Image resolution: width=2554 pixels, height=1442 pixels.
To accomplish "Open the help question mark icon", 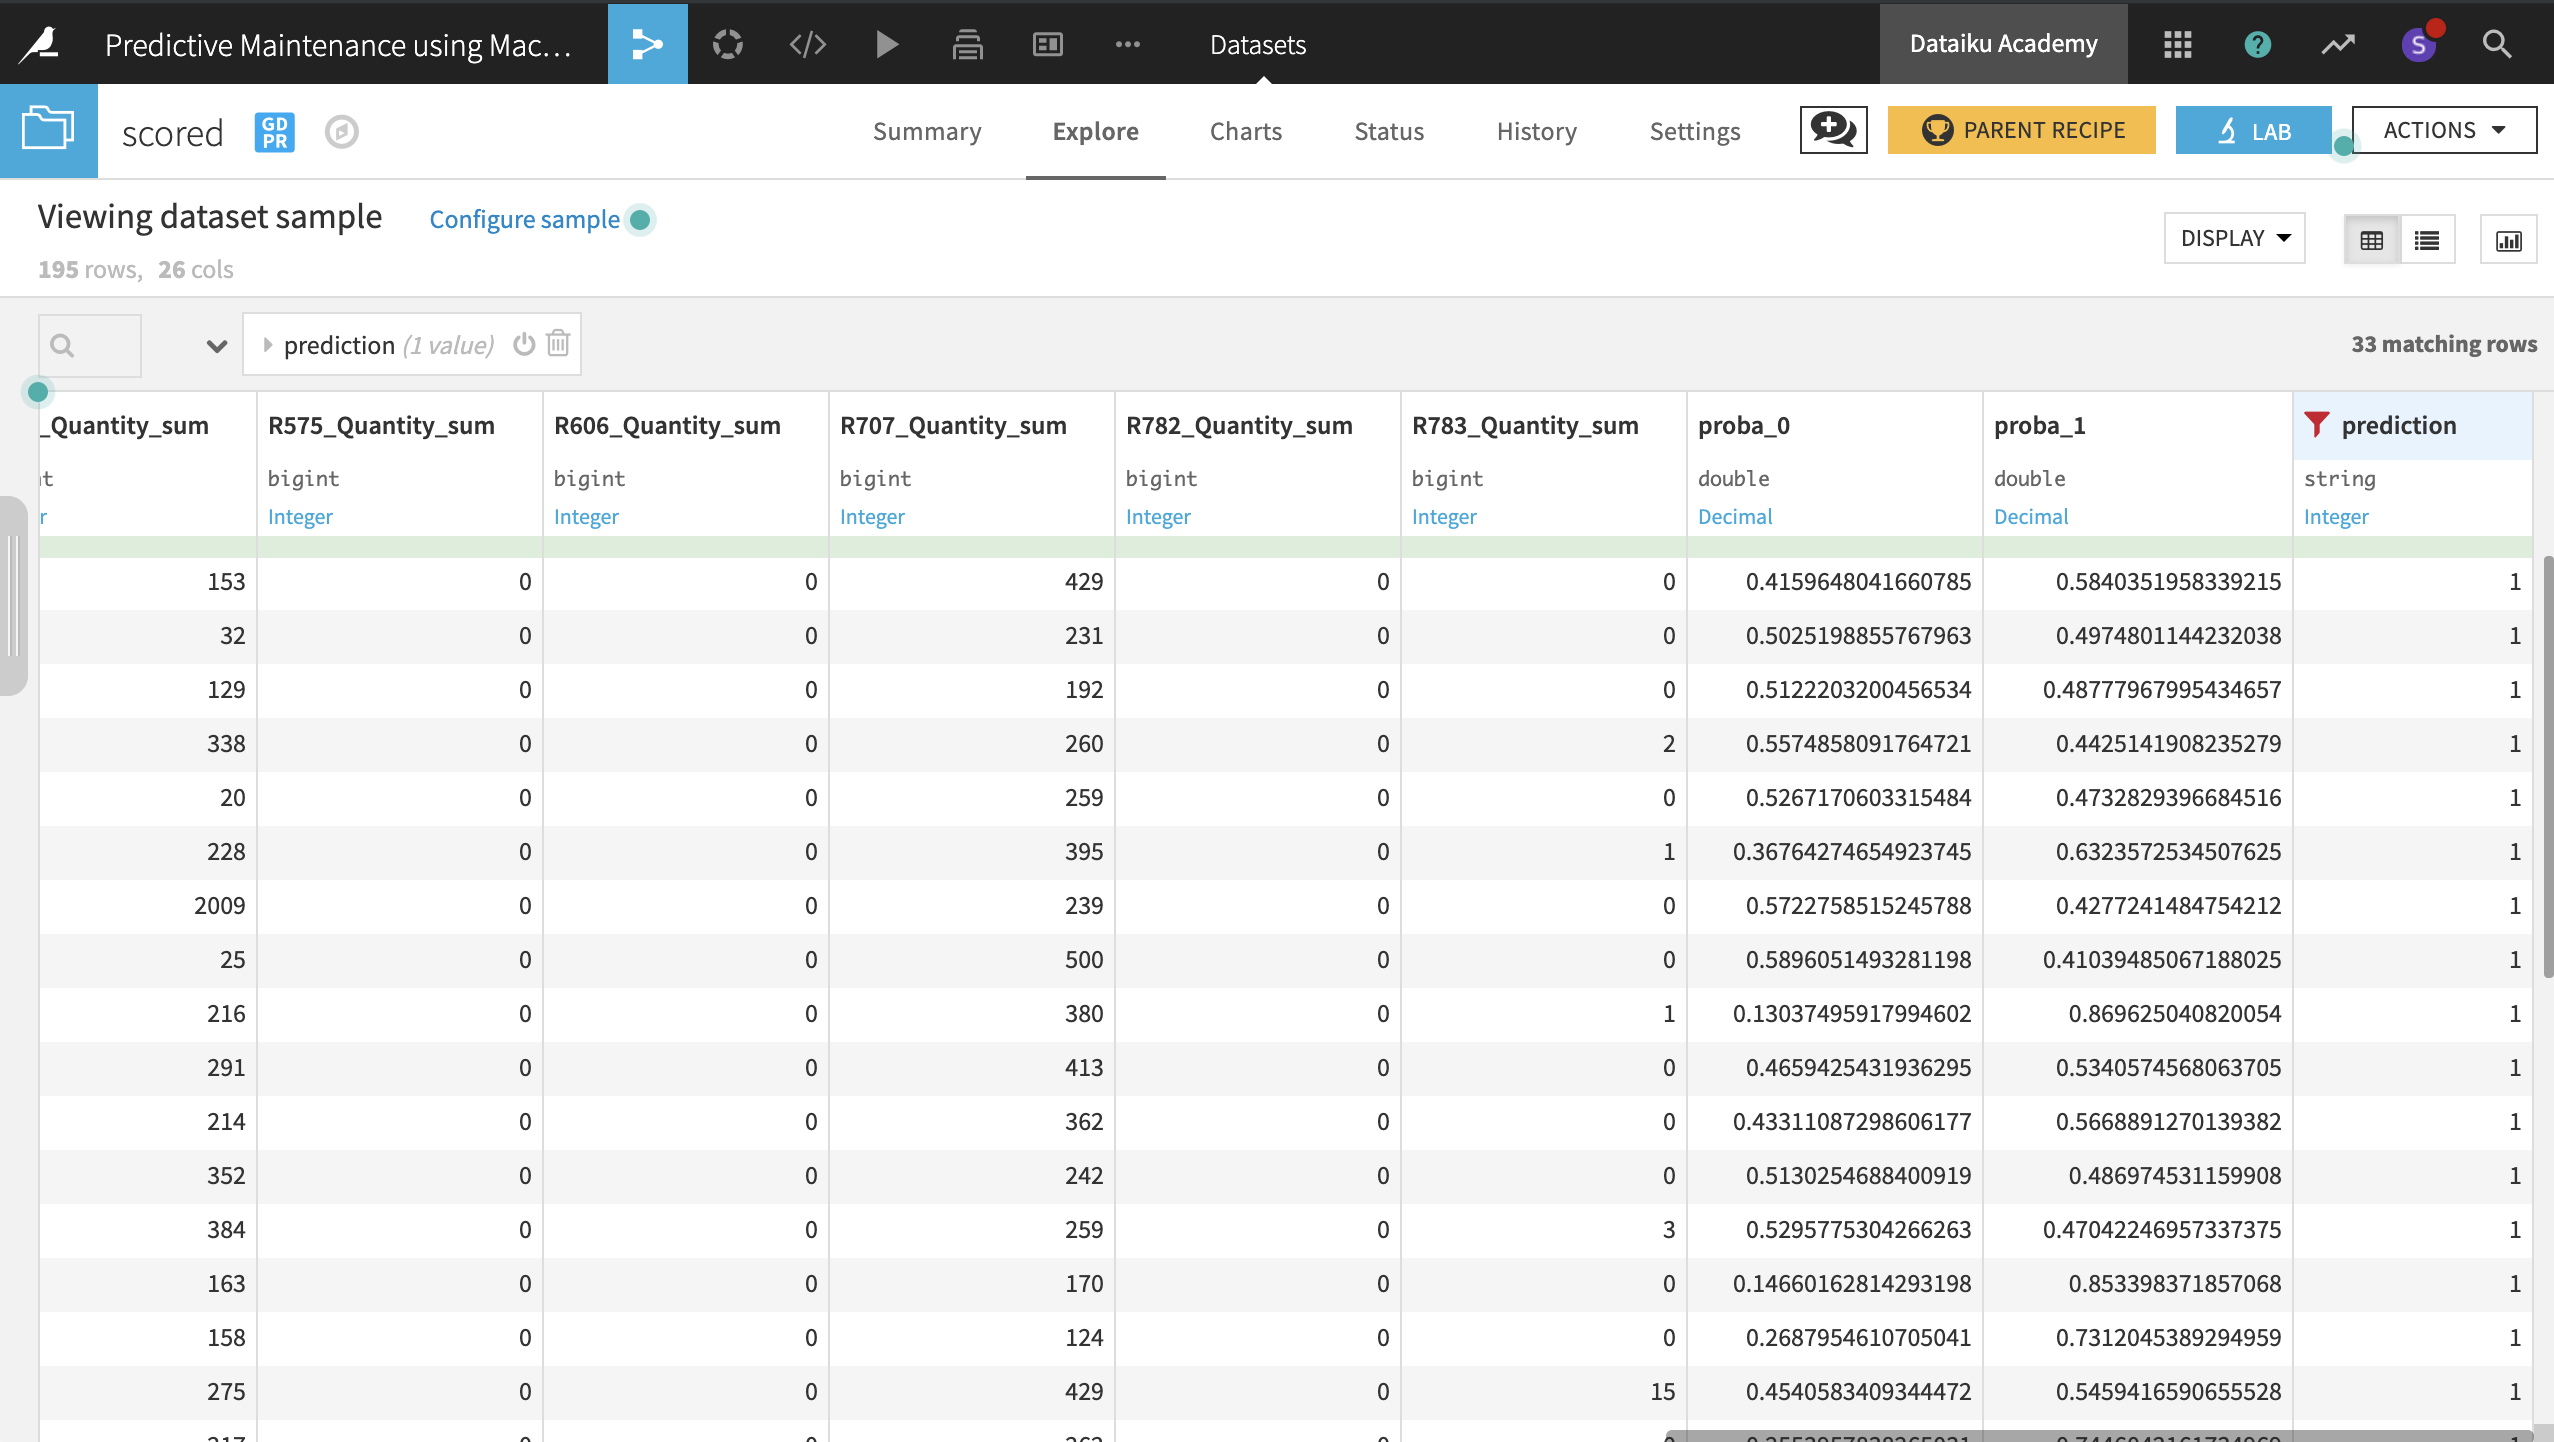I will pyautogui.click(x=2257, y=44).
